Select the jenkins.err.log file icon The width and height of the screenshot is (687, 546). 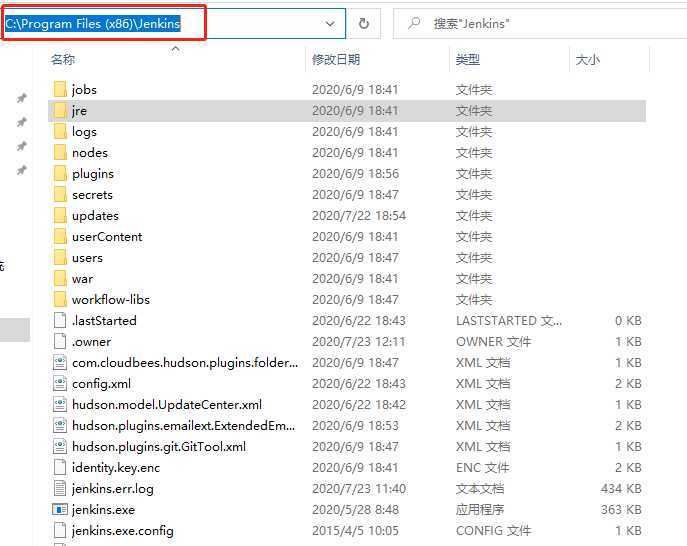point(60,489)
